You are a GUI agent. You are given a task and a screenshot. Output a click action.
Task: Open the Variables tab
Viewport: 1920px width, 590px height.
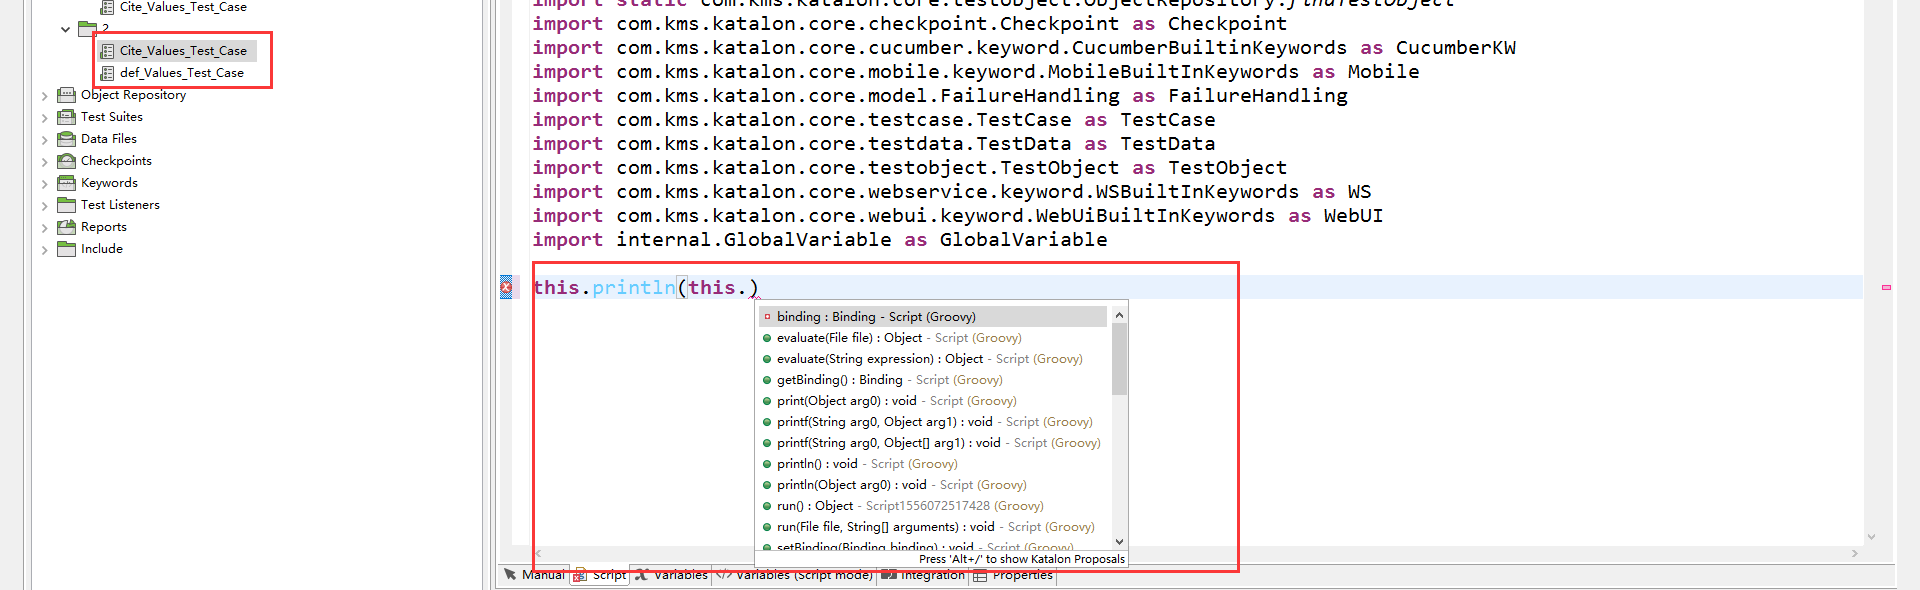coord(671,575)
